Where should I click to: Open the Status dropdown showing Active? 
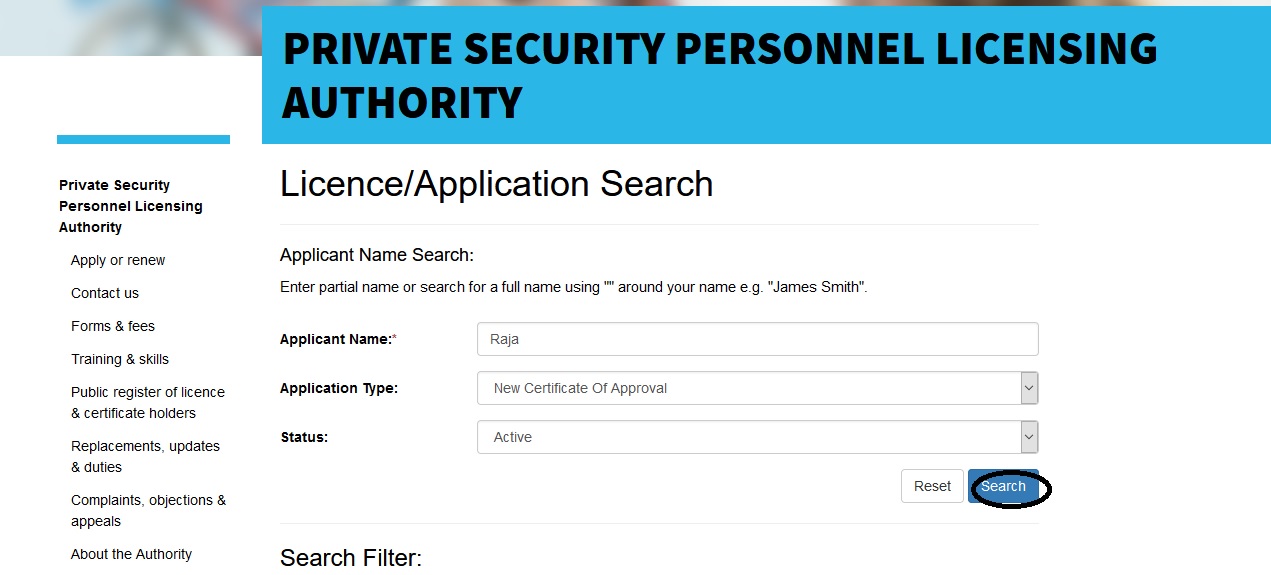pyautogui.click(x=750, y=437)
